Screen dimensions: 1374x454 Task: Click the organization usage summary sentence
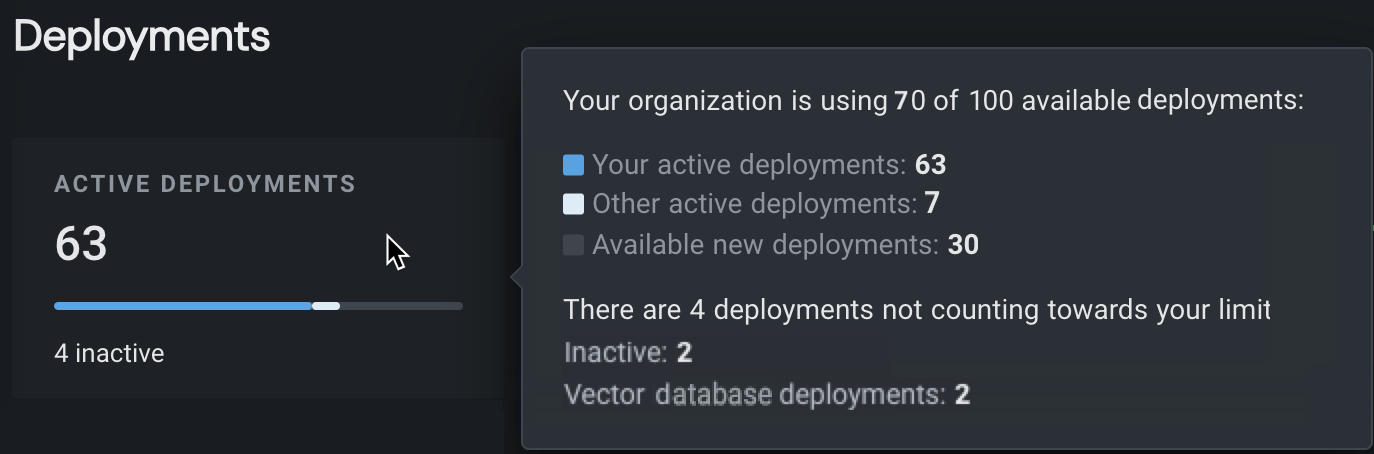click(x=933, y=101)
